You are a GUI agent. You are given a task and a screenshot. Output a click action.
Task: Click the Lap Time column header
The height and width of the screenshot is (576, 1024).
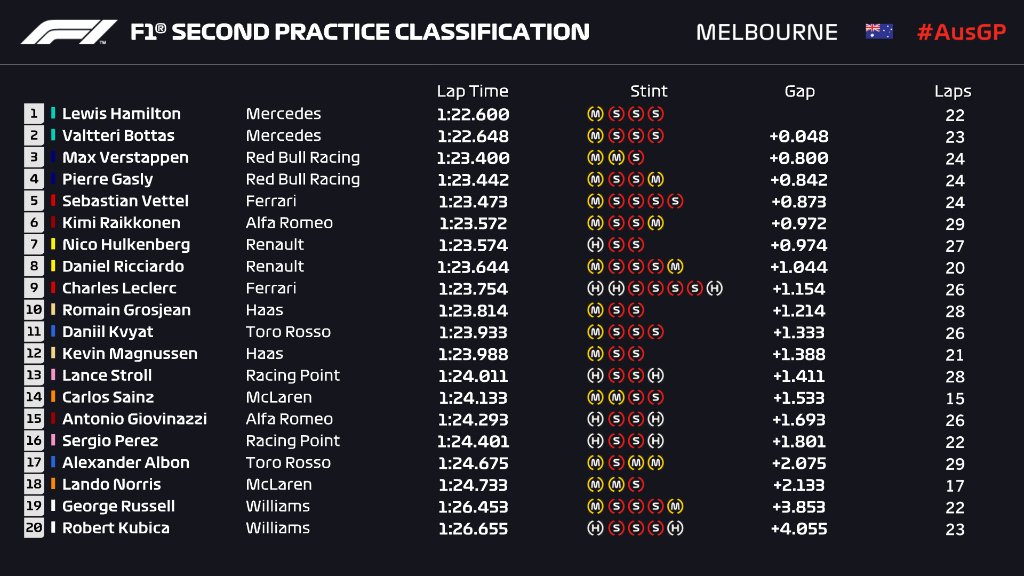(472, 91)
